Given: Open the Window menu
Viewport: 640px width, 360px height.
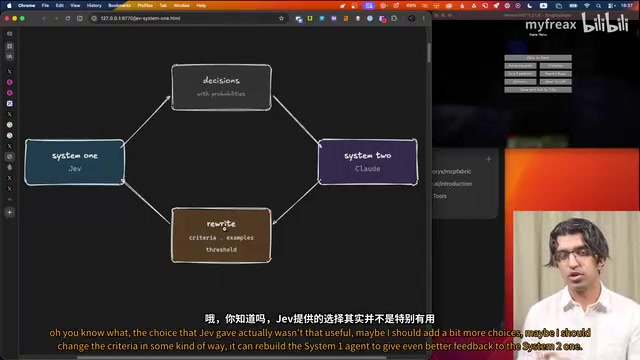Looking at the screenshot, I should [181, 5].
